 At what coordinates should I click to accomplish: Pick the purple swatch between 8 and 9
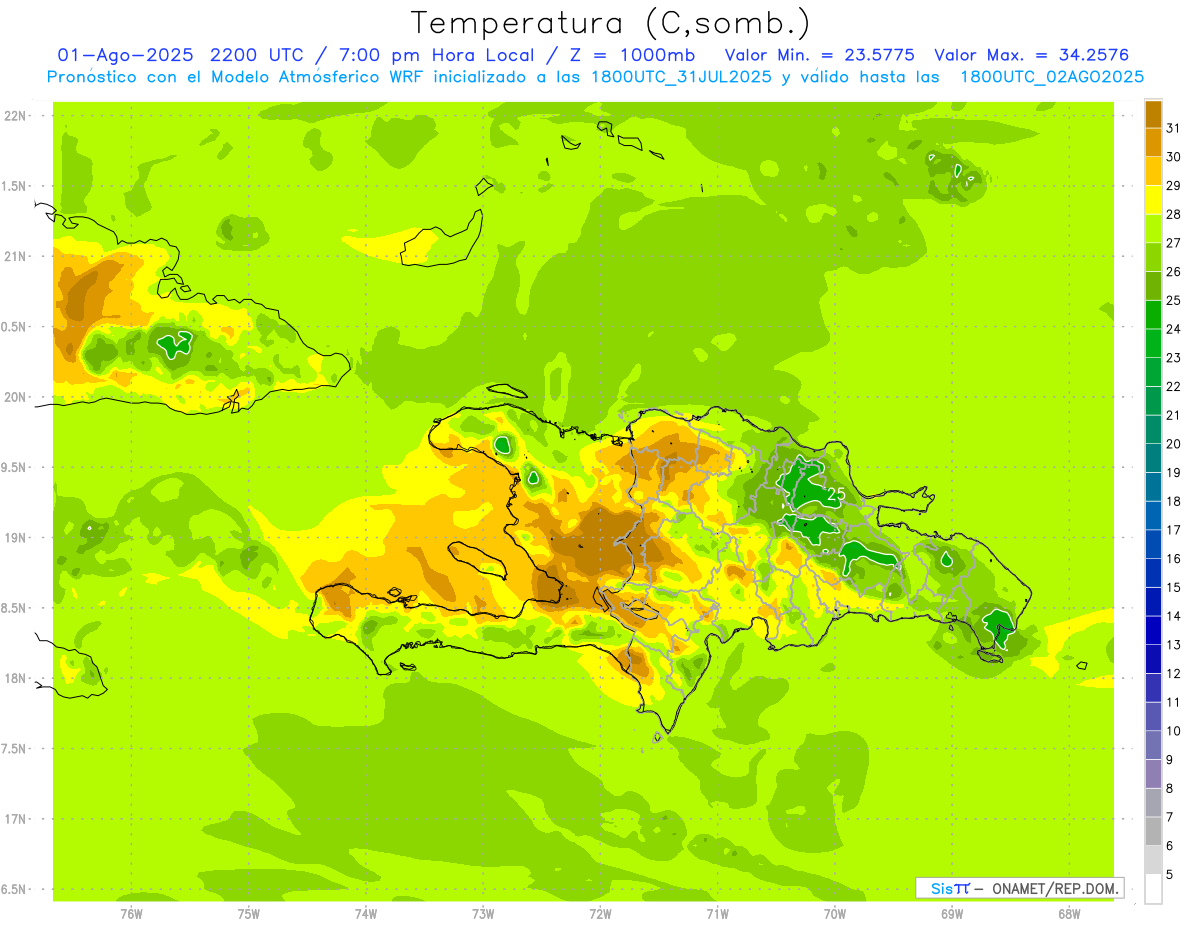click(1153, 774)
